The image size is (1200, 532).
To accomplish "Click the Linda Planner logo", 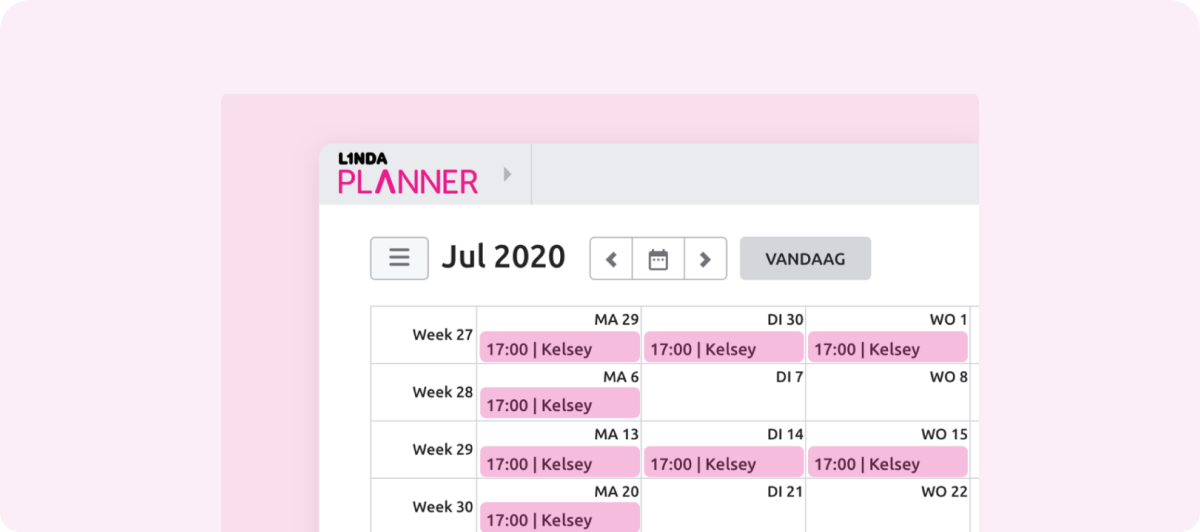I will click(408, 174).
